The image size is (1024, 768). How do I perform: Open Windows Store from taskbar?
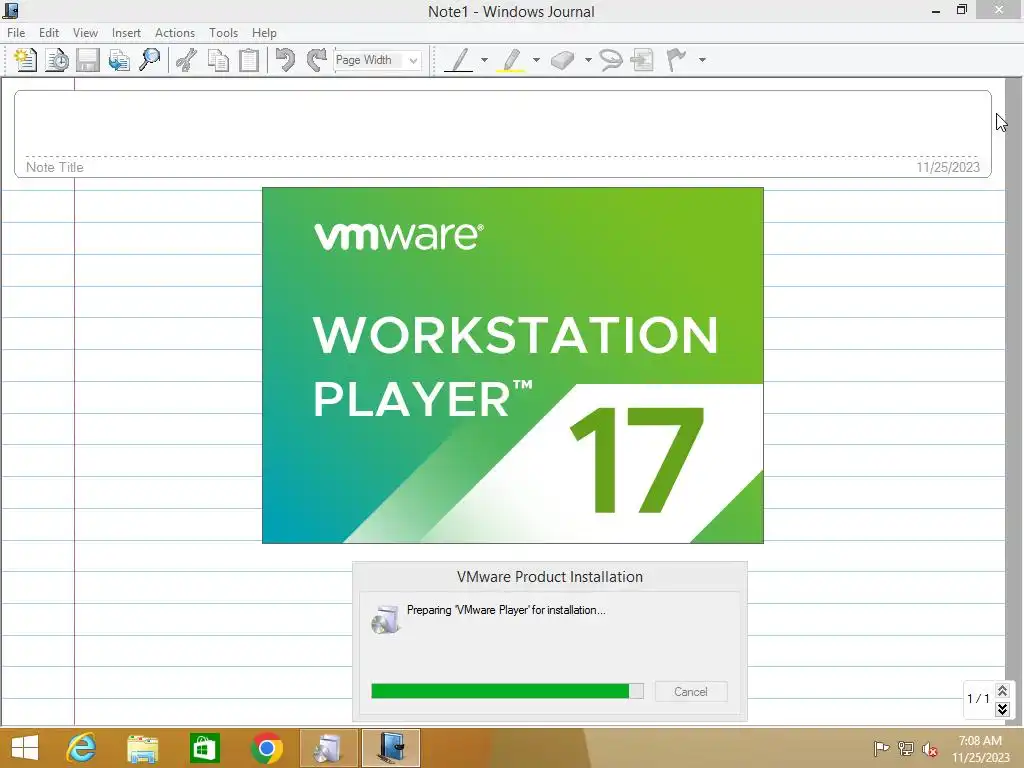[x=204, y=748]
